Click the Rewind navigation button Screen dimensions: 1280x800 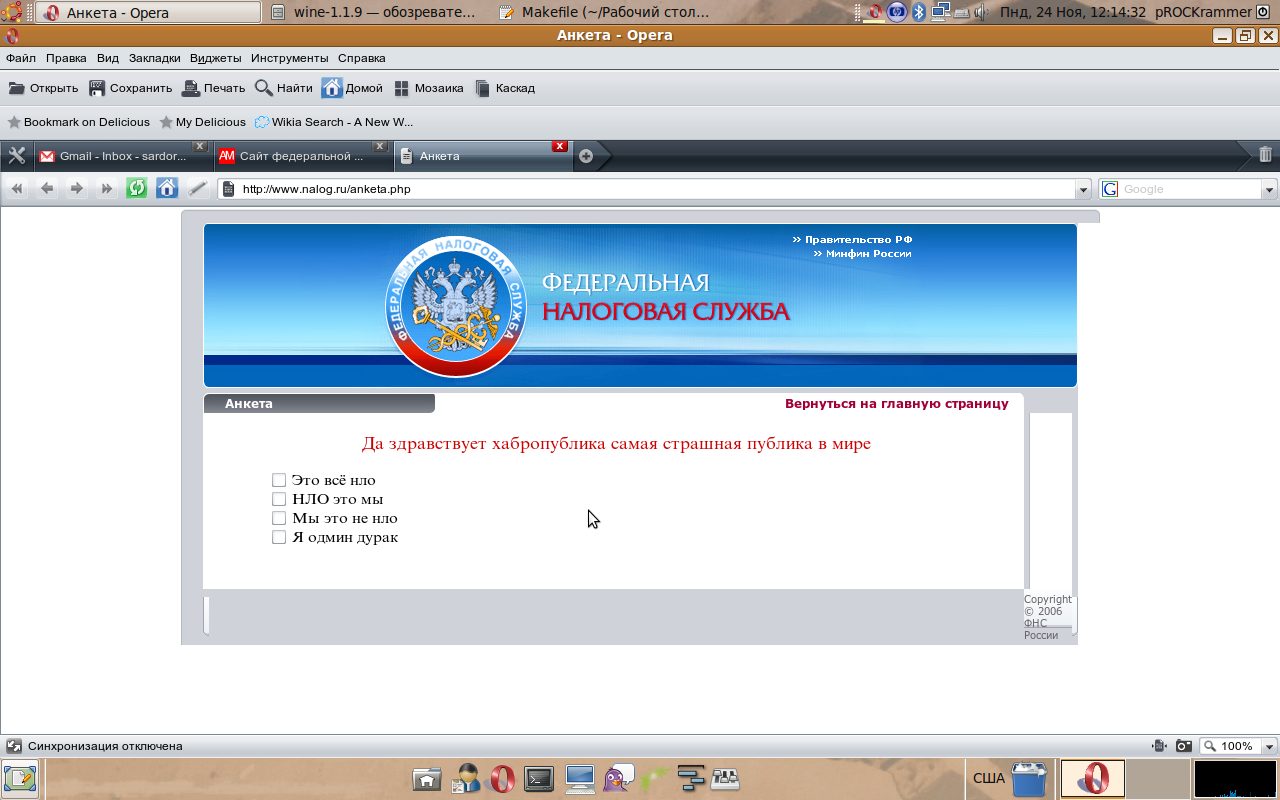(17, 188)
